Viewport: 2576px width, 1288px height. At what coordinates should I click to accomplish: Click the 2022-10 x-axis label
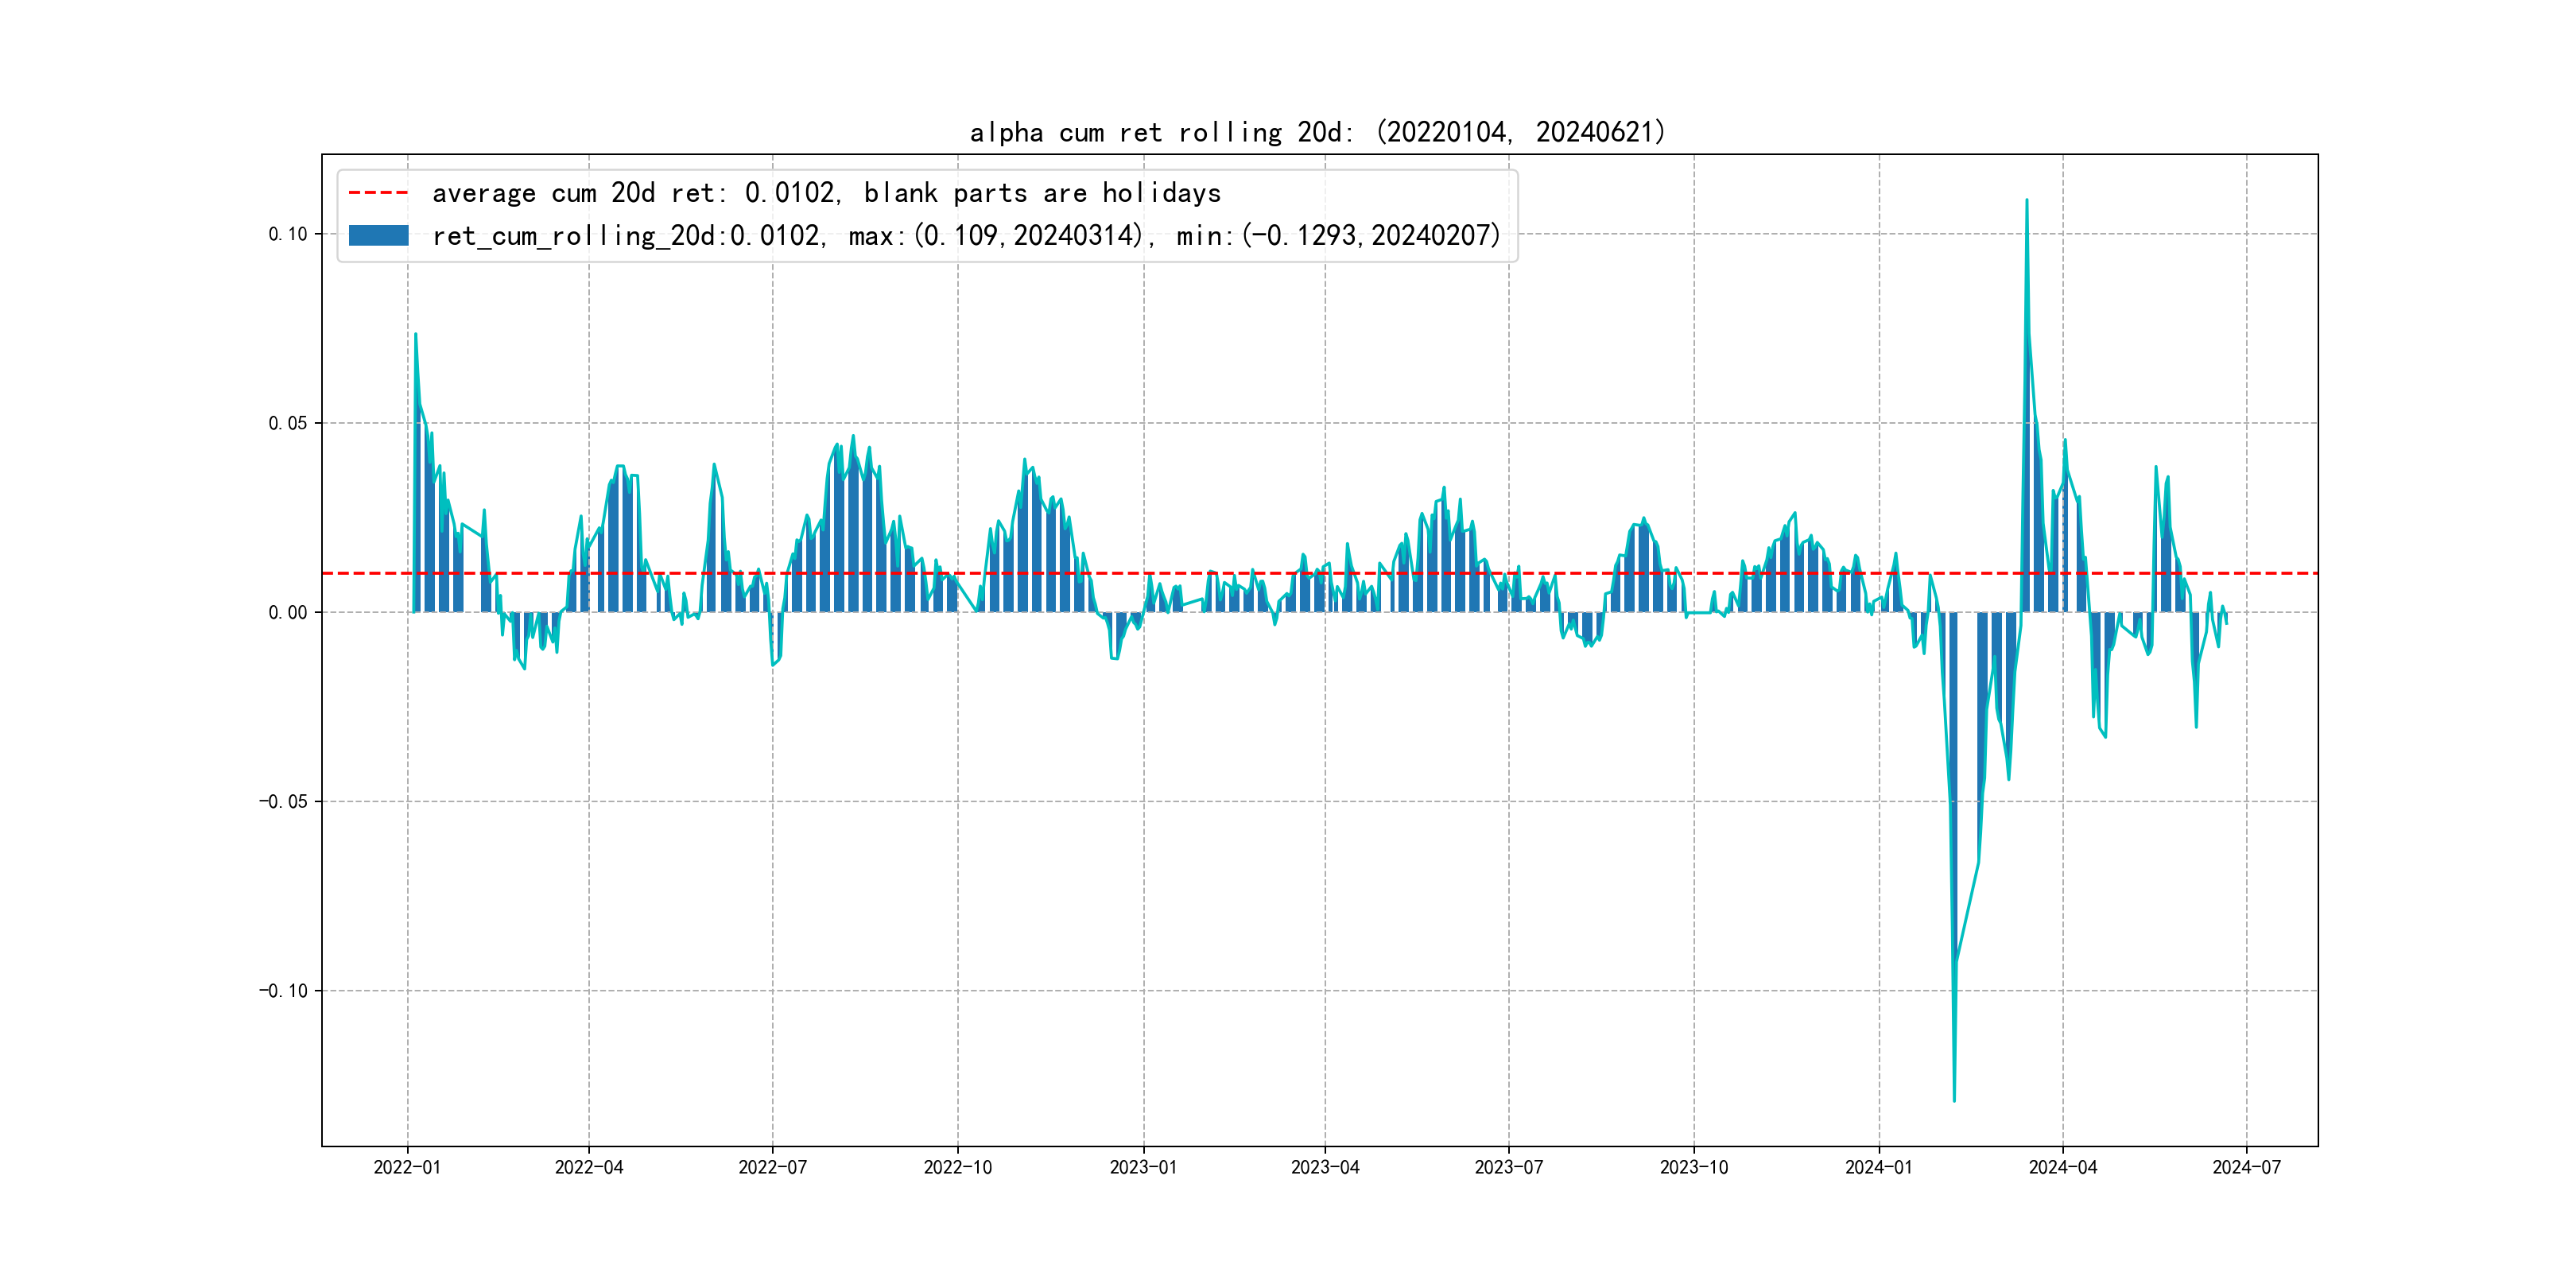click(x=957, y=1167)
